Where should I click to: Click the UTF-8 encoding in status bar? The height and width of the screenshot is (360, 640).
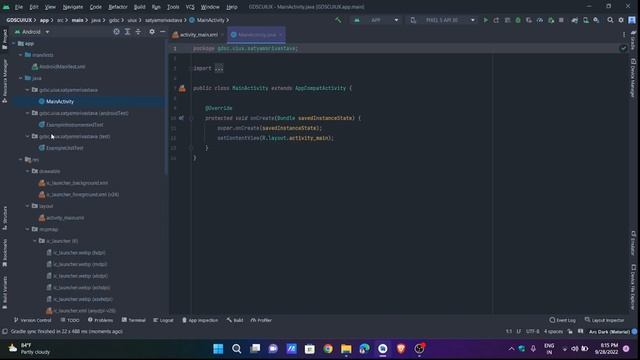pos(533,332)
